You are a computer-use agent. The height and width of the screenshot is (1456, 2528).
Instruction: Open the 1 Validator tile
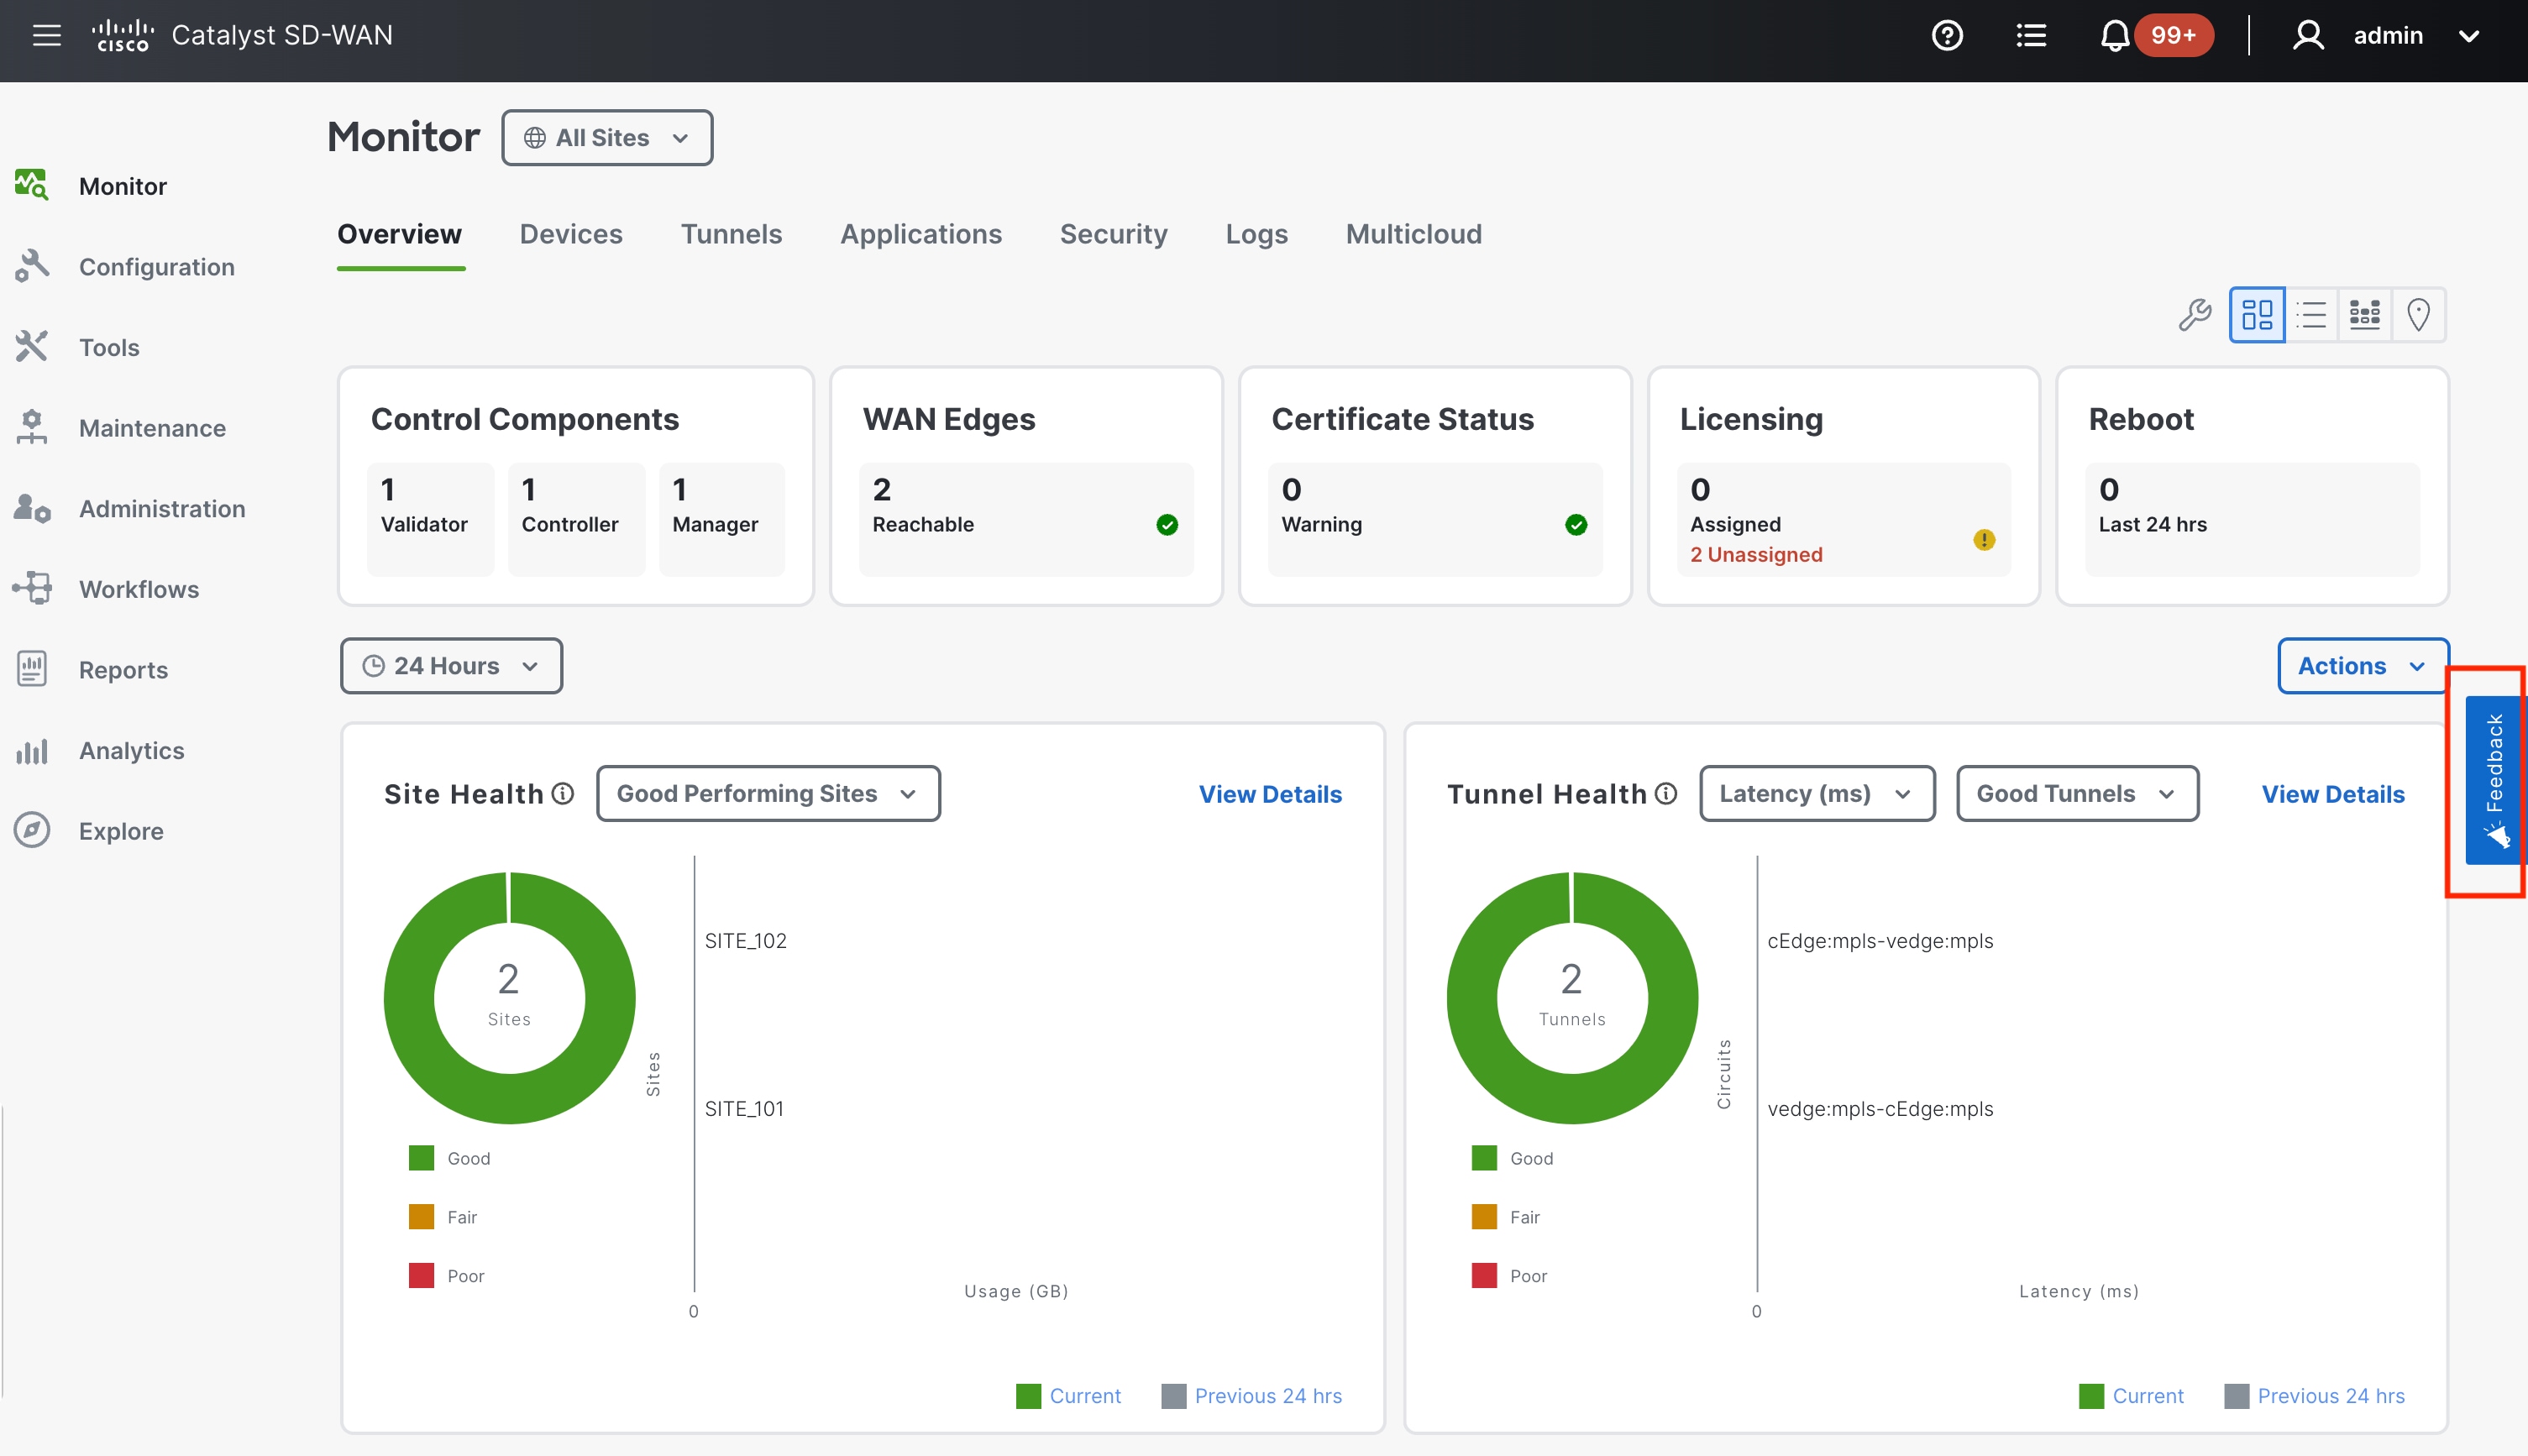[x=430, y=519]
